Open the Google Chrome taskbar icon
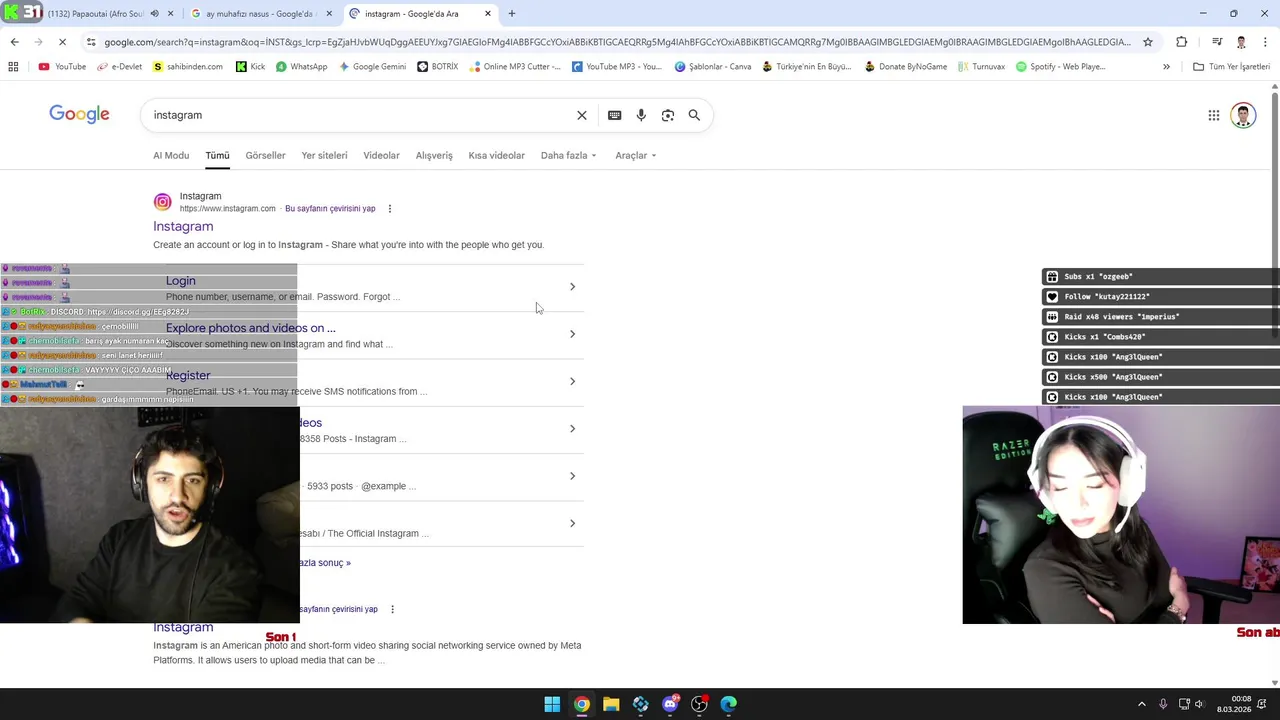Screen dimensions: 1280x720 click(x=582, y=704)
